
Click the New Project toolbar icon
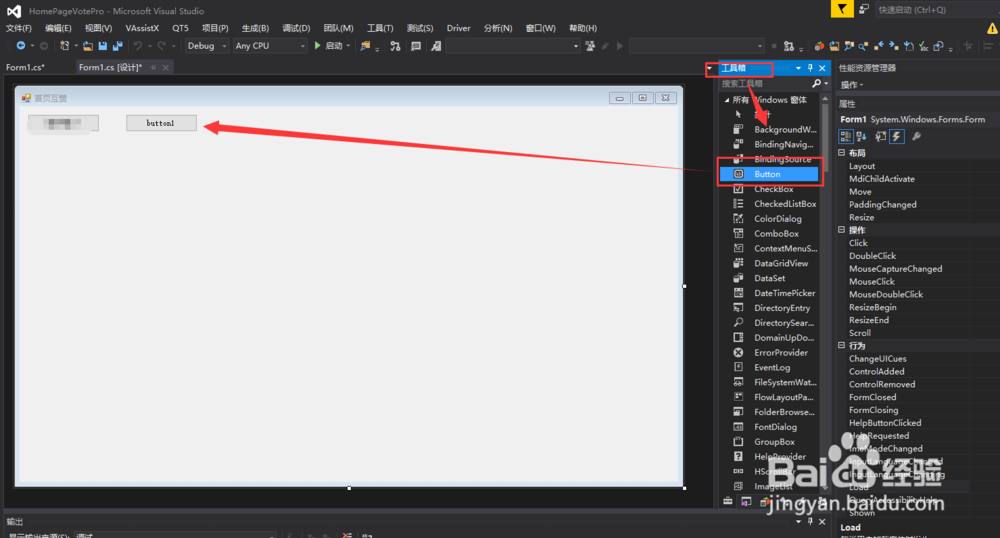coord(64,46)
